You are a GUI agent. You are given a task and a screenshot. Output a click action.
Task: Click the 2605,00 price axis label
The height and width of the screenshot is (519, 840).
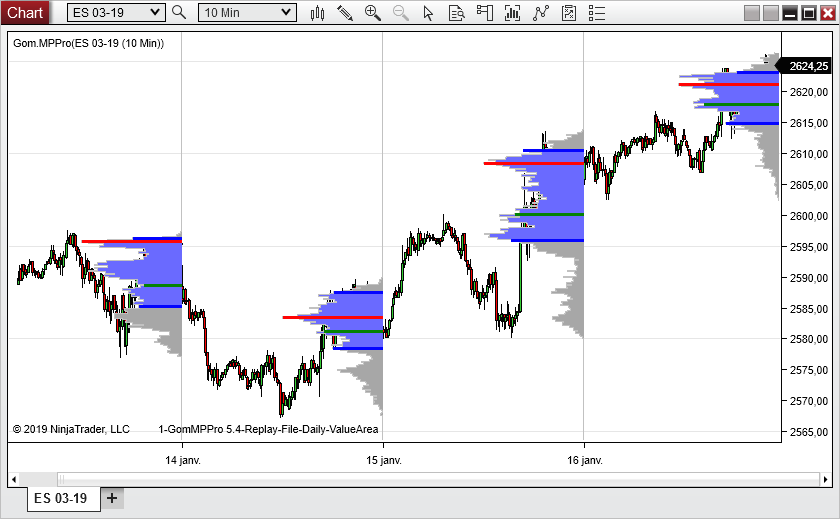click(x=808, y=185)
